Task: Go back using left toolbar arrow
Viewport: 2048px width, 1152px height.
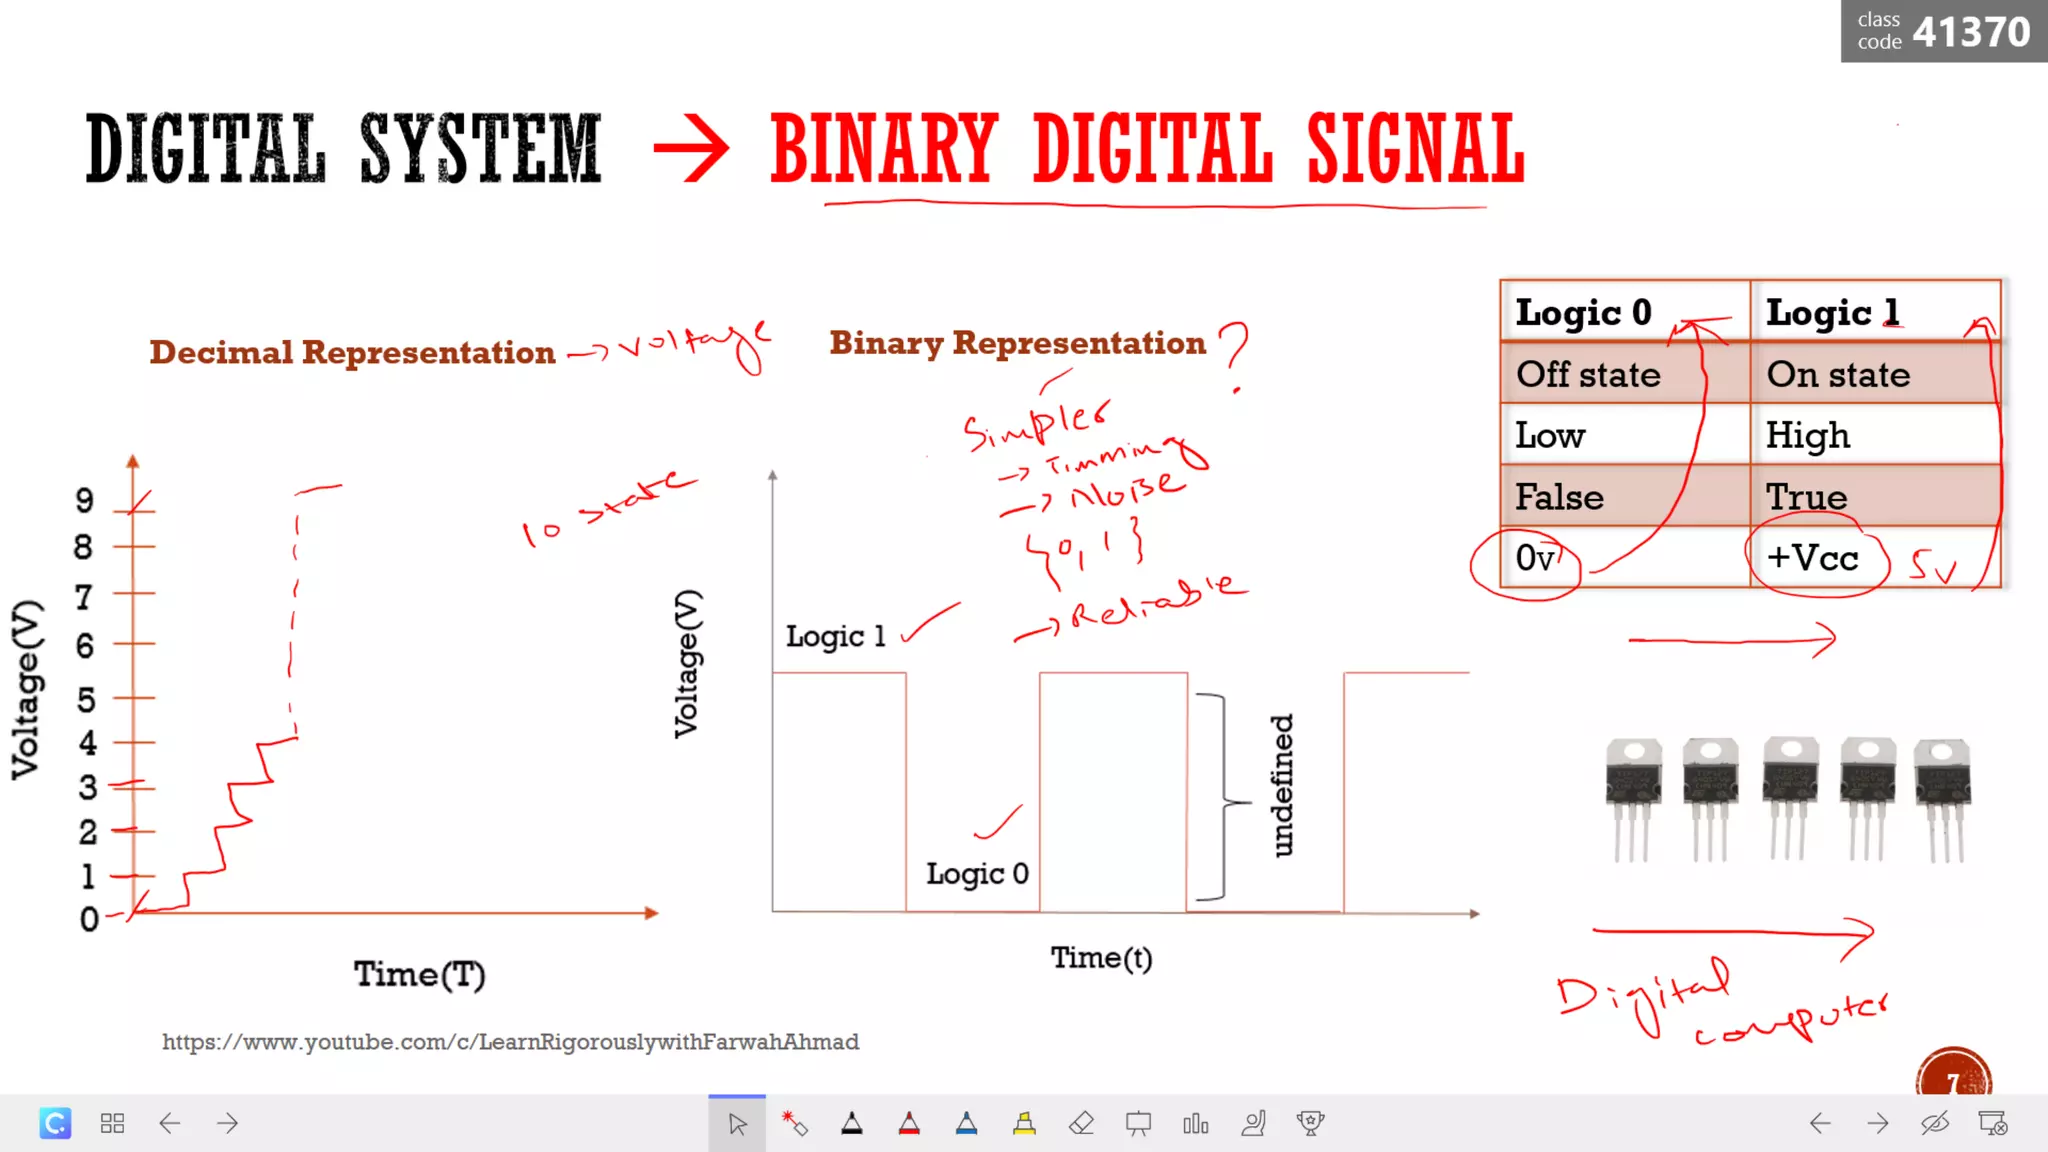Action: (x=170, y=1123)
